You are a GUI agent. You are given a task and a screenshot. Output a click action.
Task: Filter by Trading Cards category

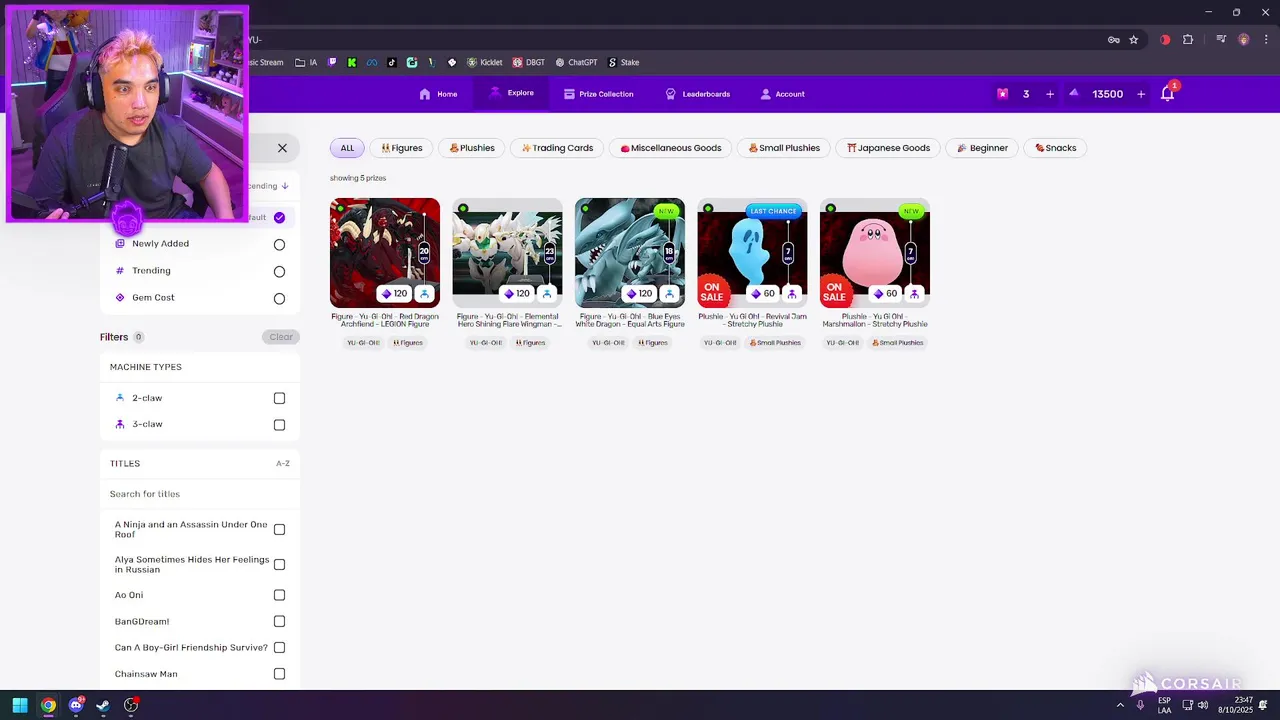click(557, 148)
